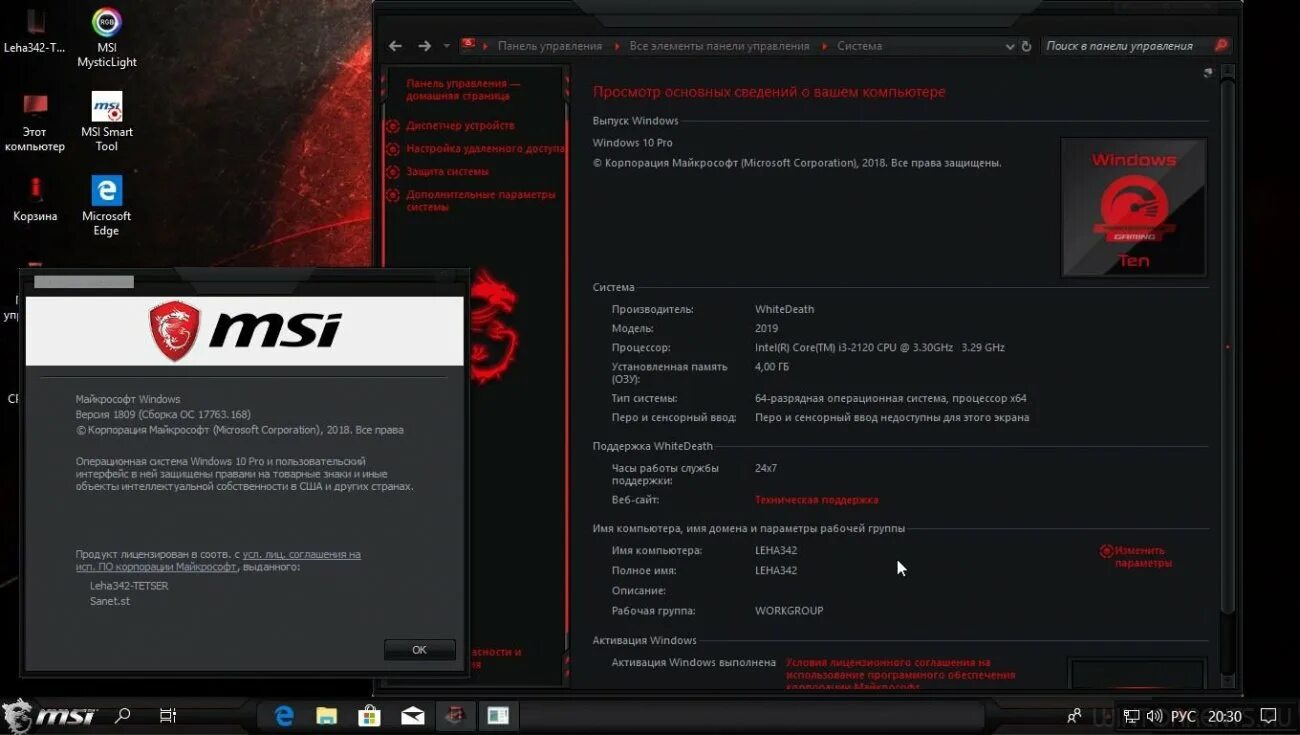This screenshot has height=735, width=1300.
Task: Select the MSI Smart Tool desktop icon
Action: click(107, 122)
